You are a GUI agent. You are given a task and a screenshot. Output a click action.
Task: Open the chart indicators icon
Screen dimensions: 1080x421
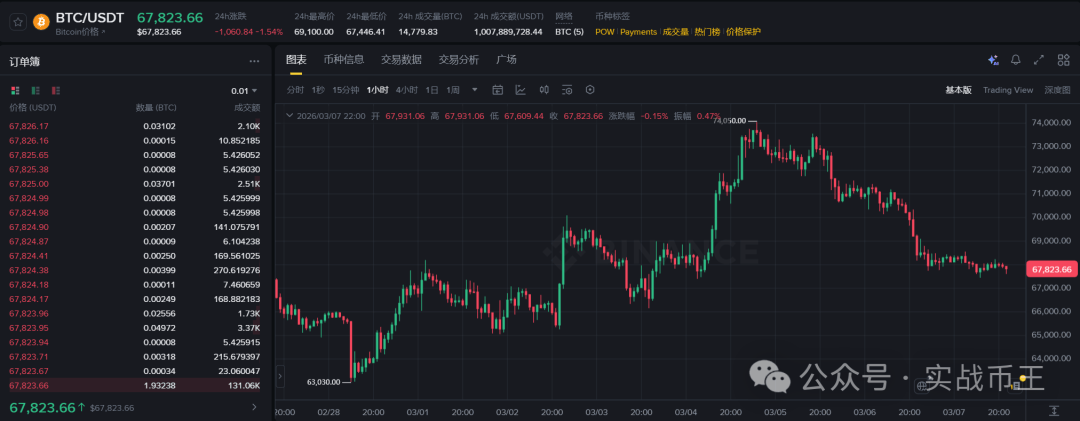(520, 90)
